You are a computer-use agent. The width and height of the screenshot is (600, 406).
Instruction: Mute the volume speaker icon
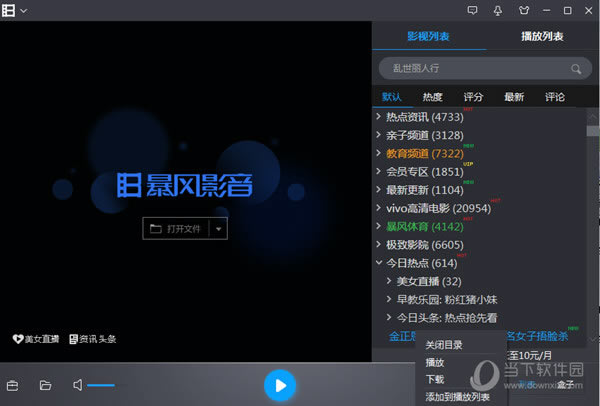click(77, 385)
